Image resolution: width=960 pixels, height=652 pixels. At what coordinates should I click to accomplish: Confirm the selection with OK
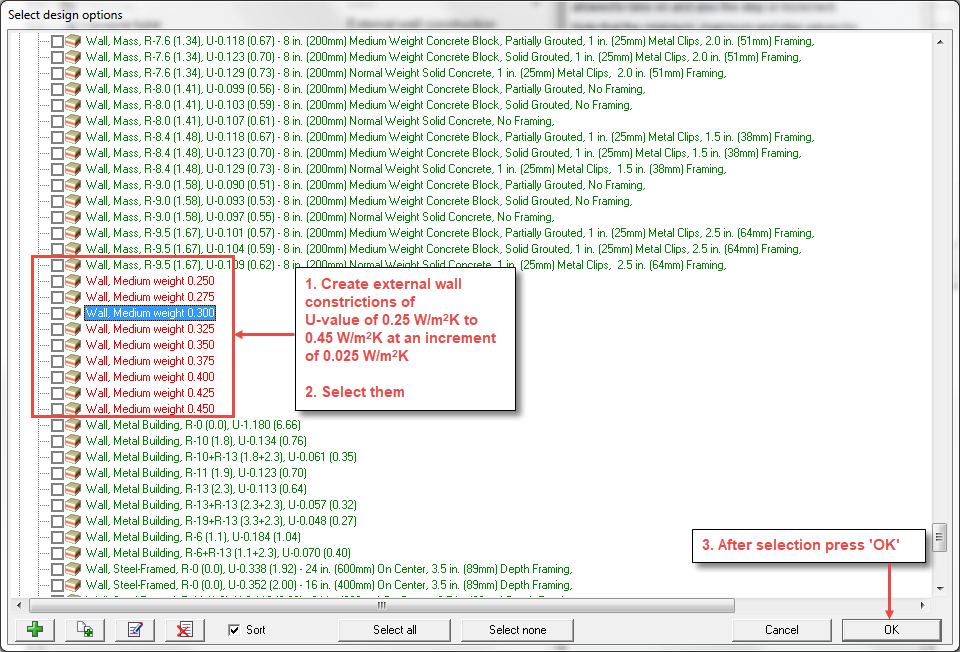click(x=891, y=630)
